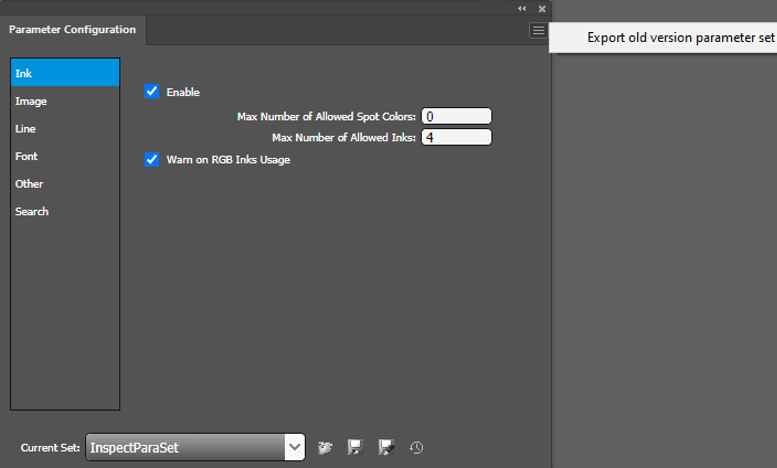
Task: Close the Parameter Configuration panel
Action: pyautogui.click(x=541, y=8)
